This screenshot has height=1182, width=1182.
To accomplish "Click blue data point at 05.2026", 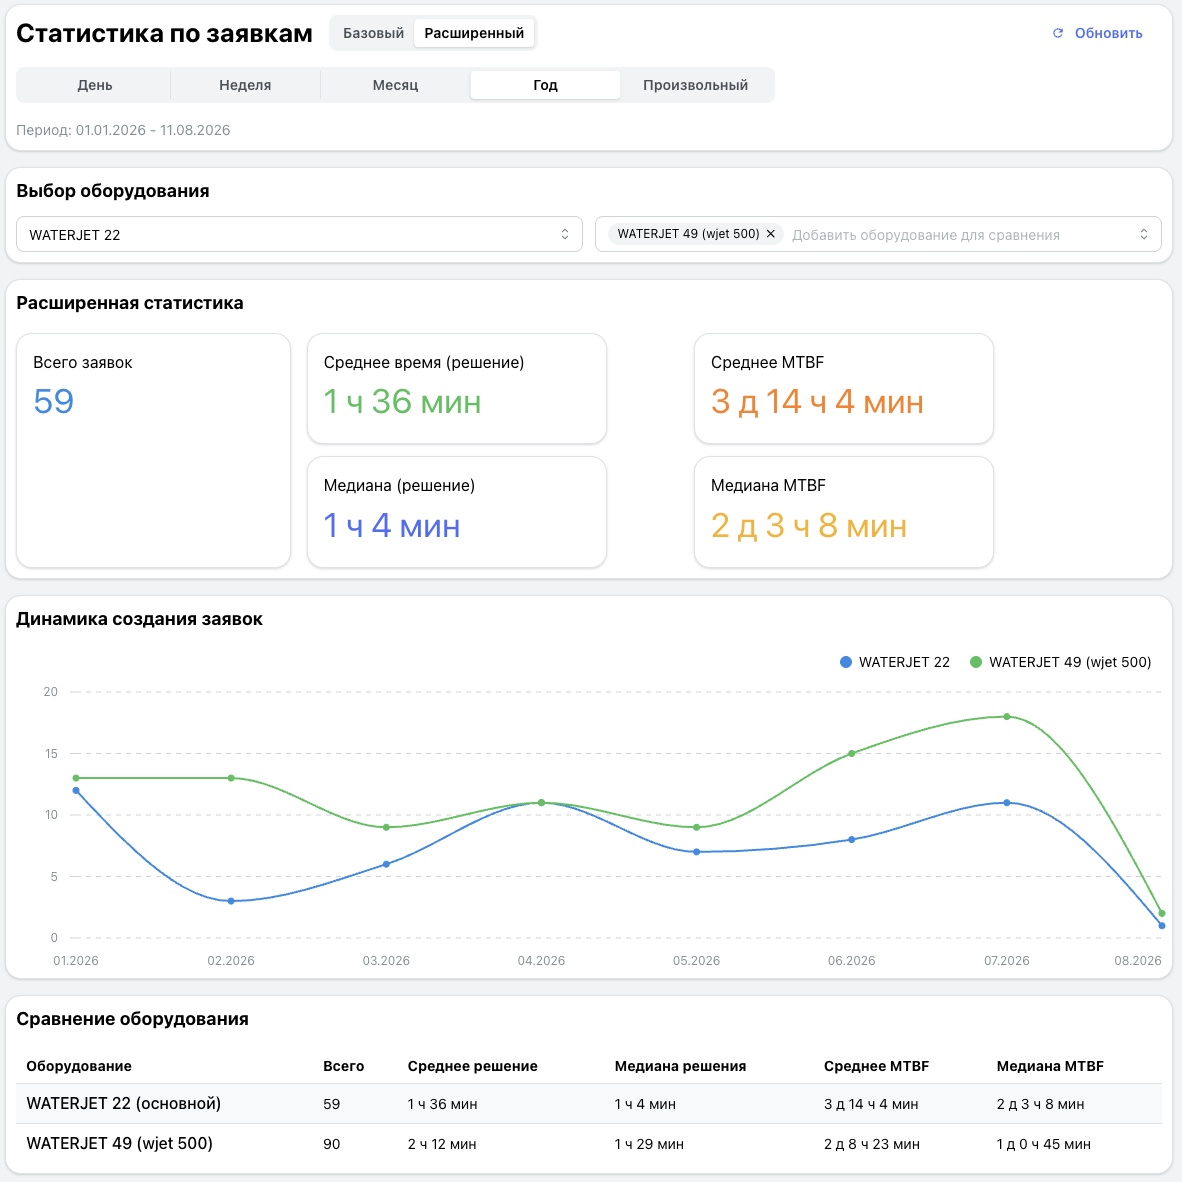I will coord(697,852).
